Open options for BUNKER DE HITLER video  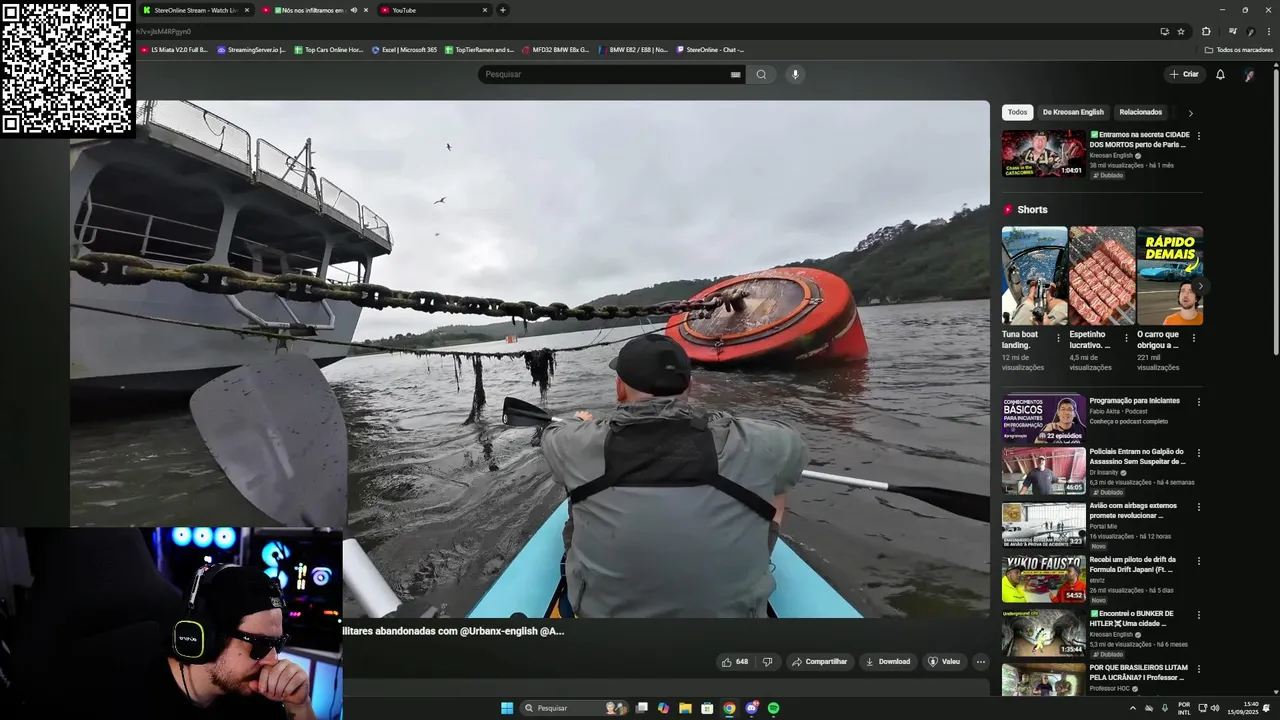click(1198, 615)
